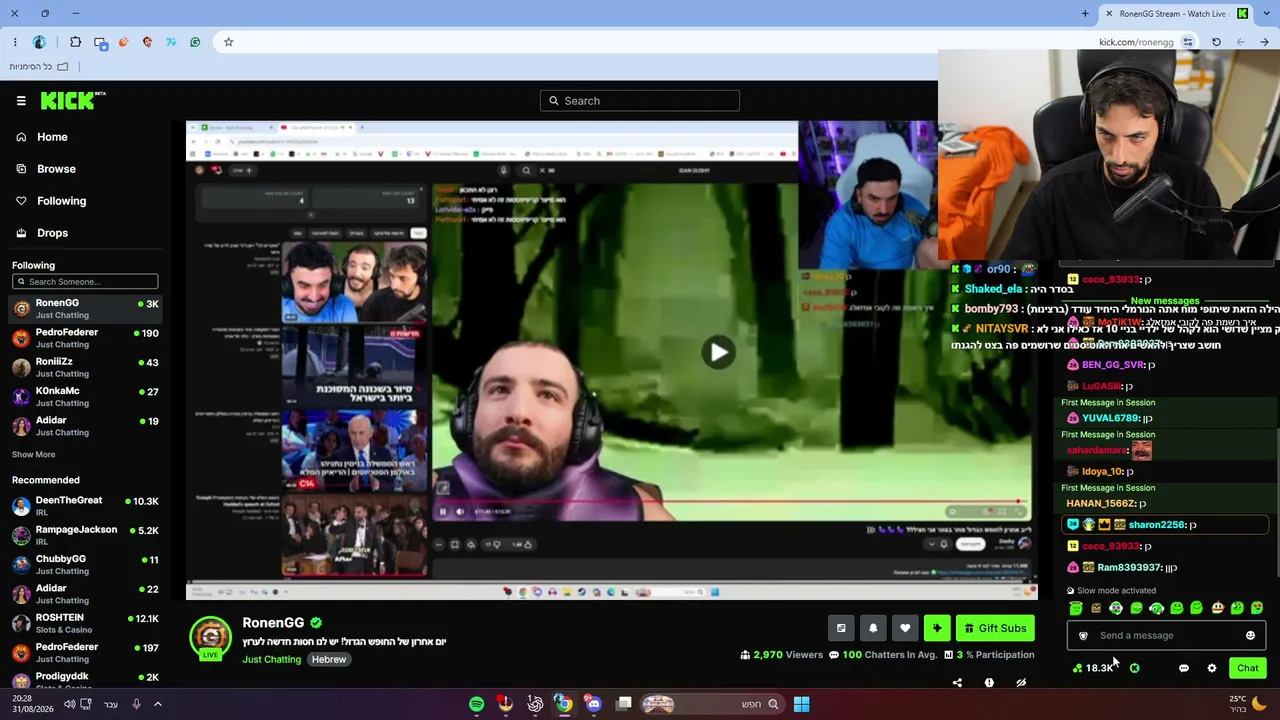
Task: Click username sharon2256 in chat
Action: [x=1156, y=525]
